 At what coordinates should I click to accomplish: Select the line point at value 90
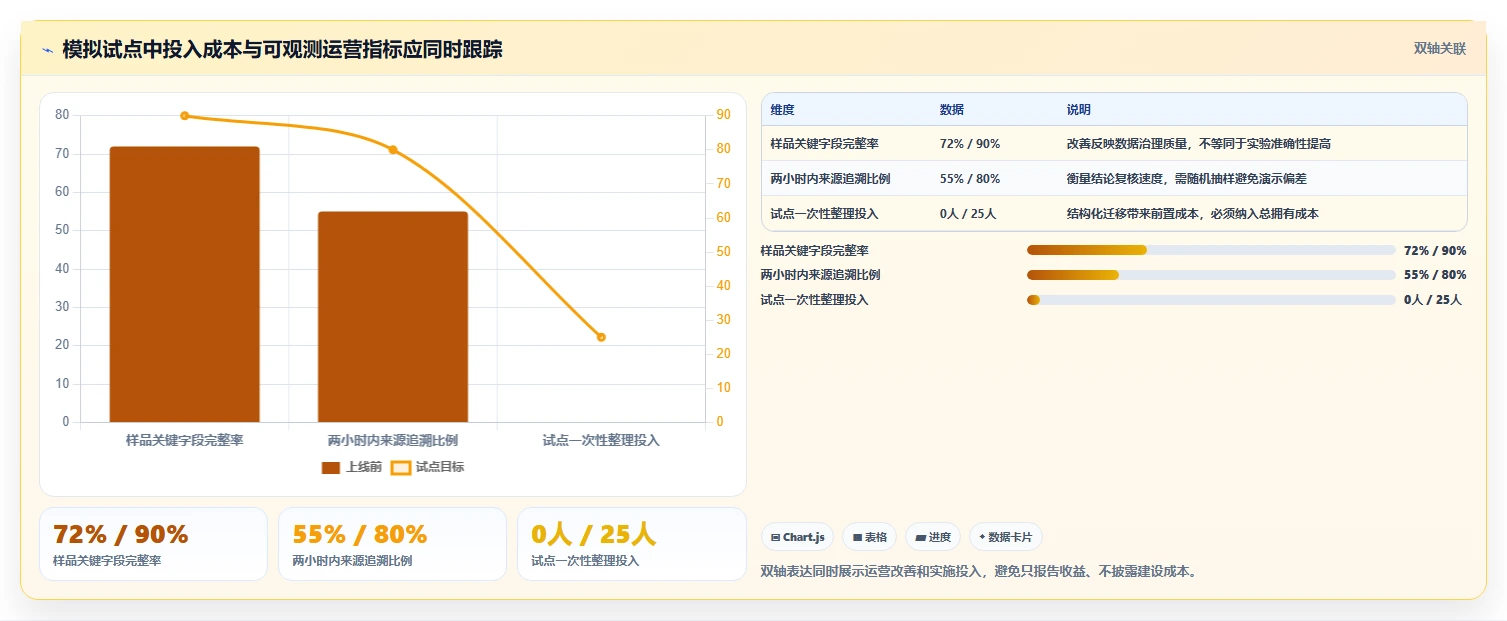[x=184, y=116]
